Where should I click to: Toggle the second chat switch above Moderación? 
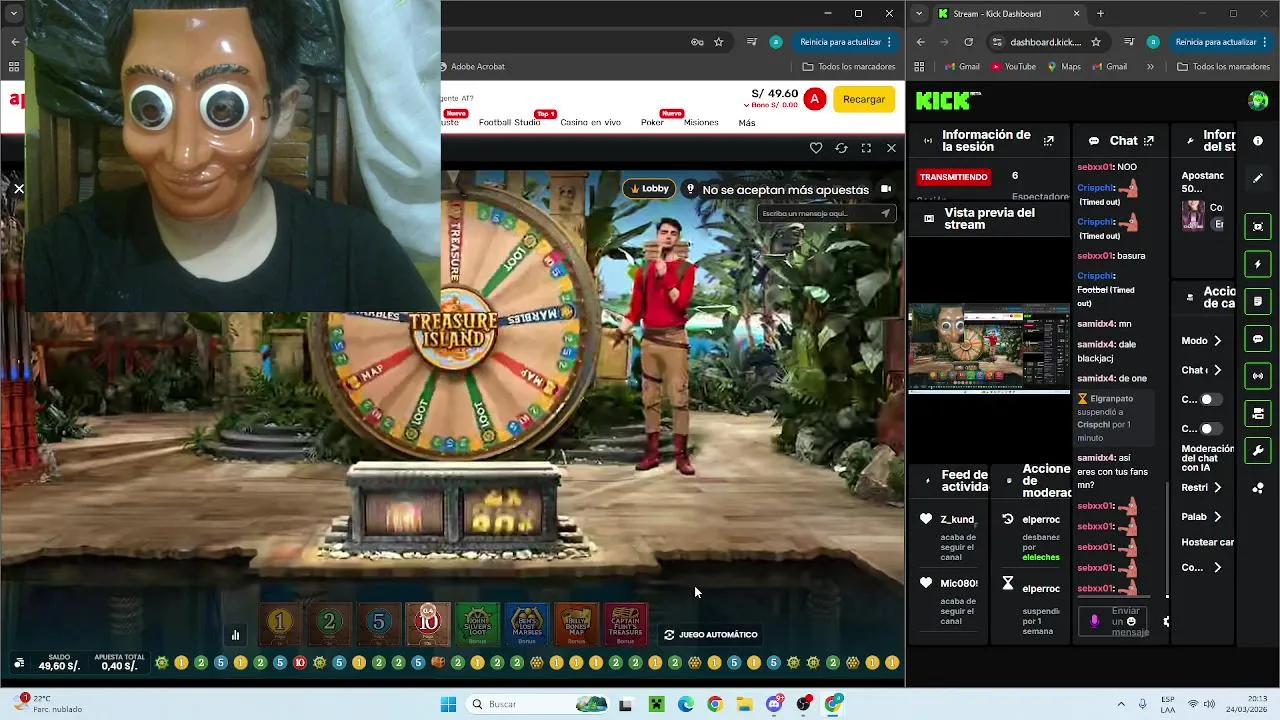tap(1210, 429)
